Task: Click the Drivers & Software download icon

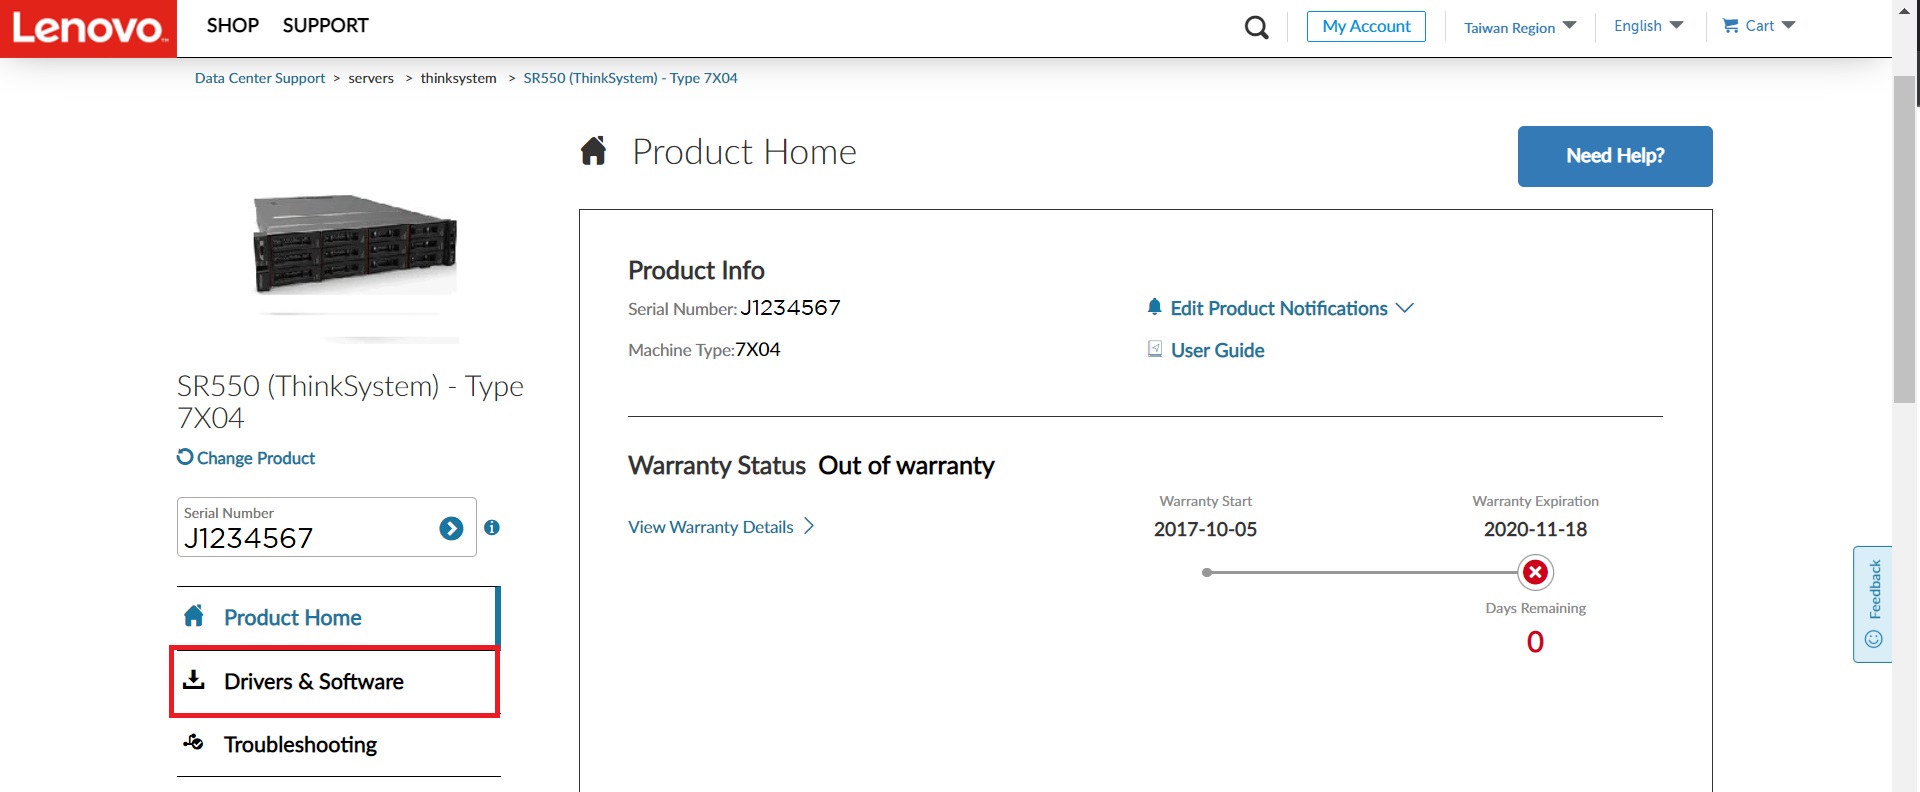Action: point(194,680)
